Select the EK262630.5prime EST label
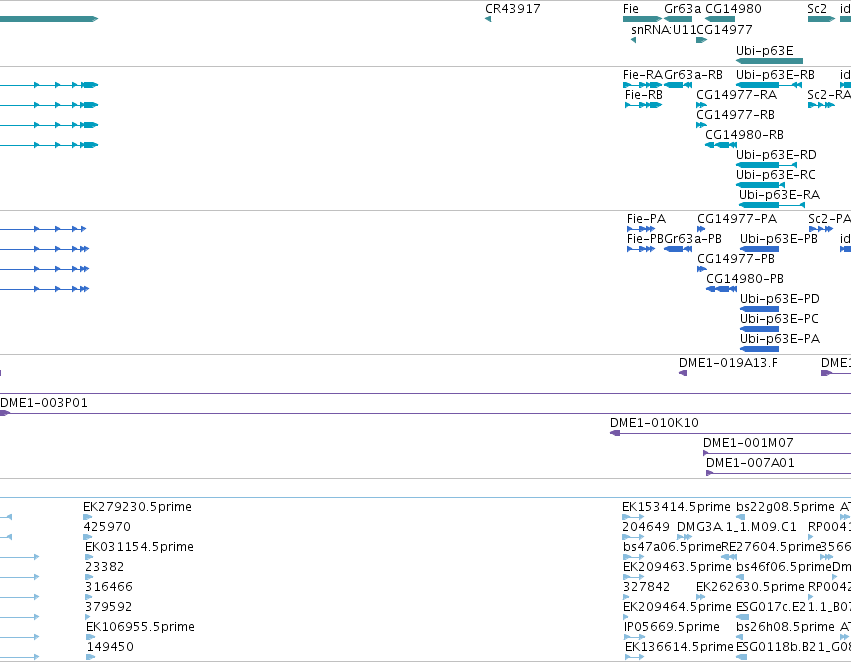The image size is (851, 662). point(750,588)
